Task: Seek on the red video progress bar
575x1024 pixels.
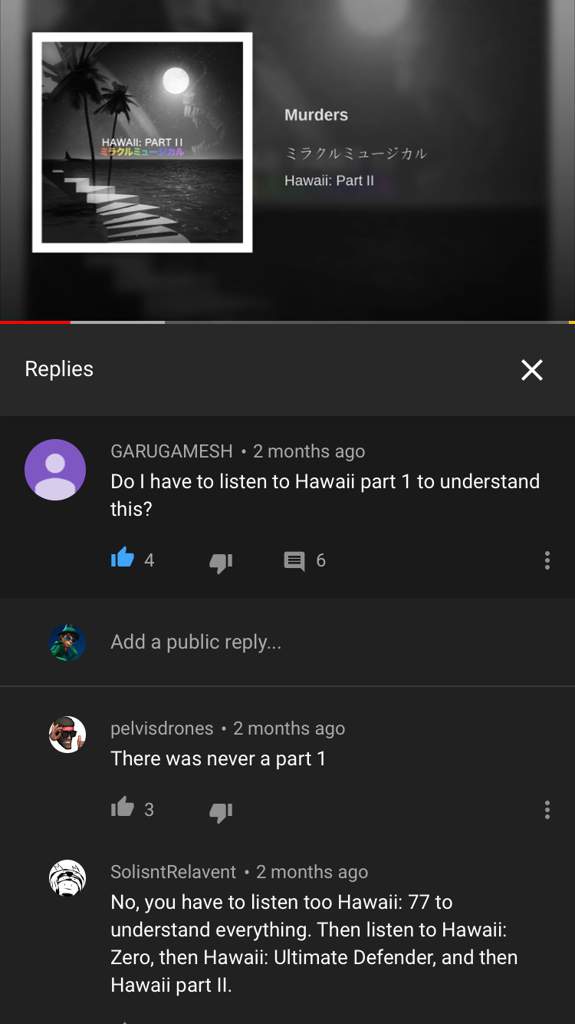Action: [288, 322]
